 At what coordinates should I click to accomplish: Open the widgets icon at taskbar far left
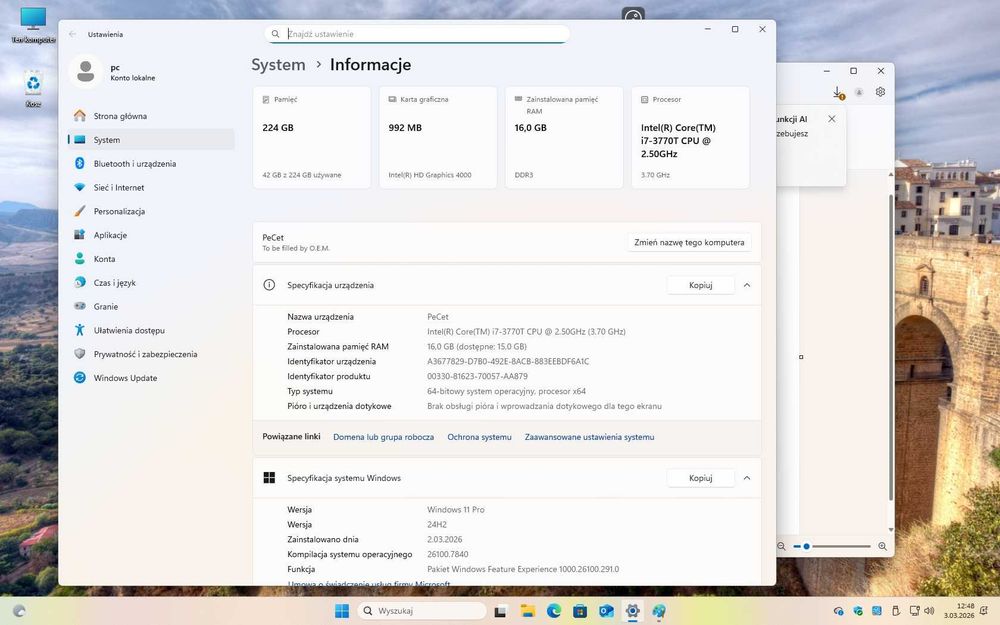pyautogui.click(x=20, y=611)
